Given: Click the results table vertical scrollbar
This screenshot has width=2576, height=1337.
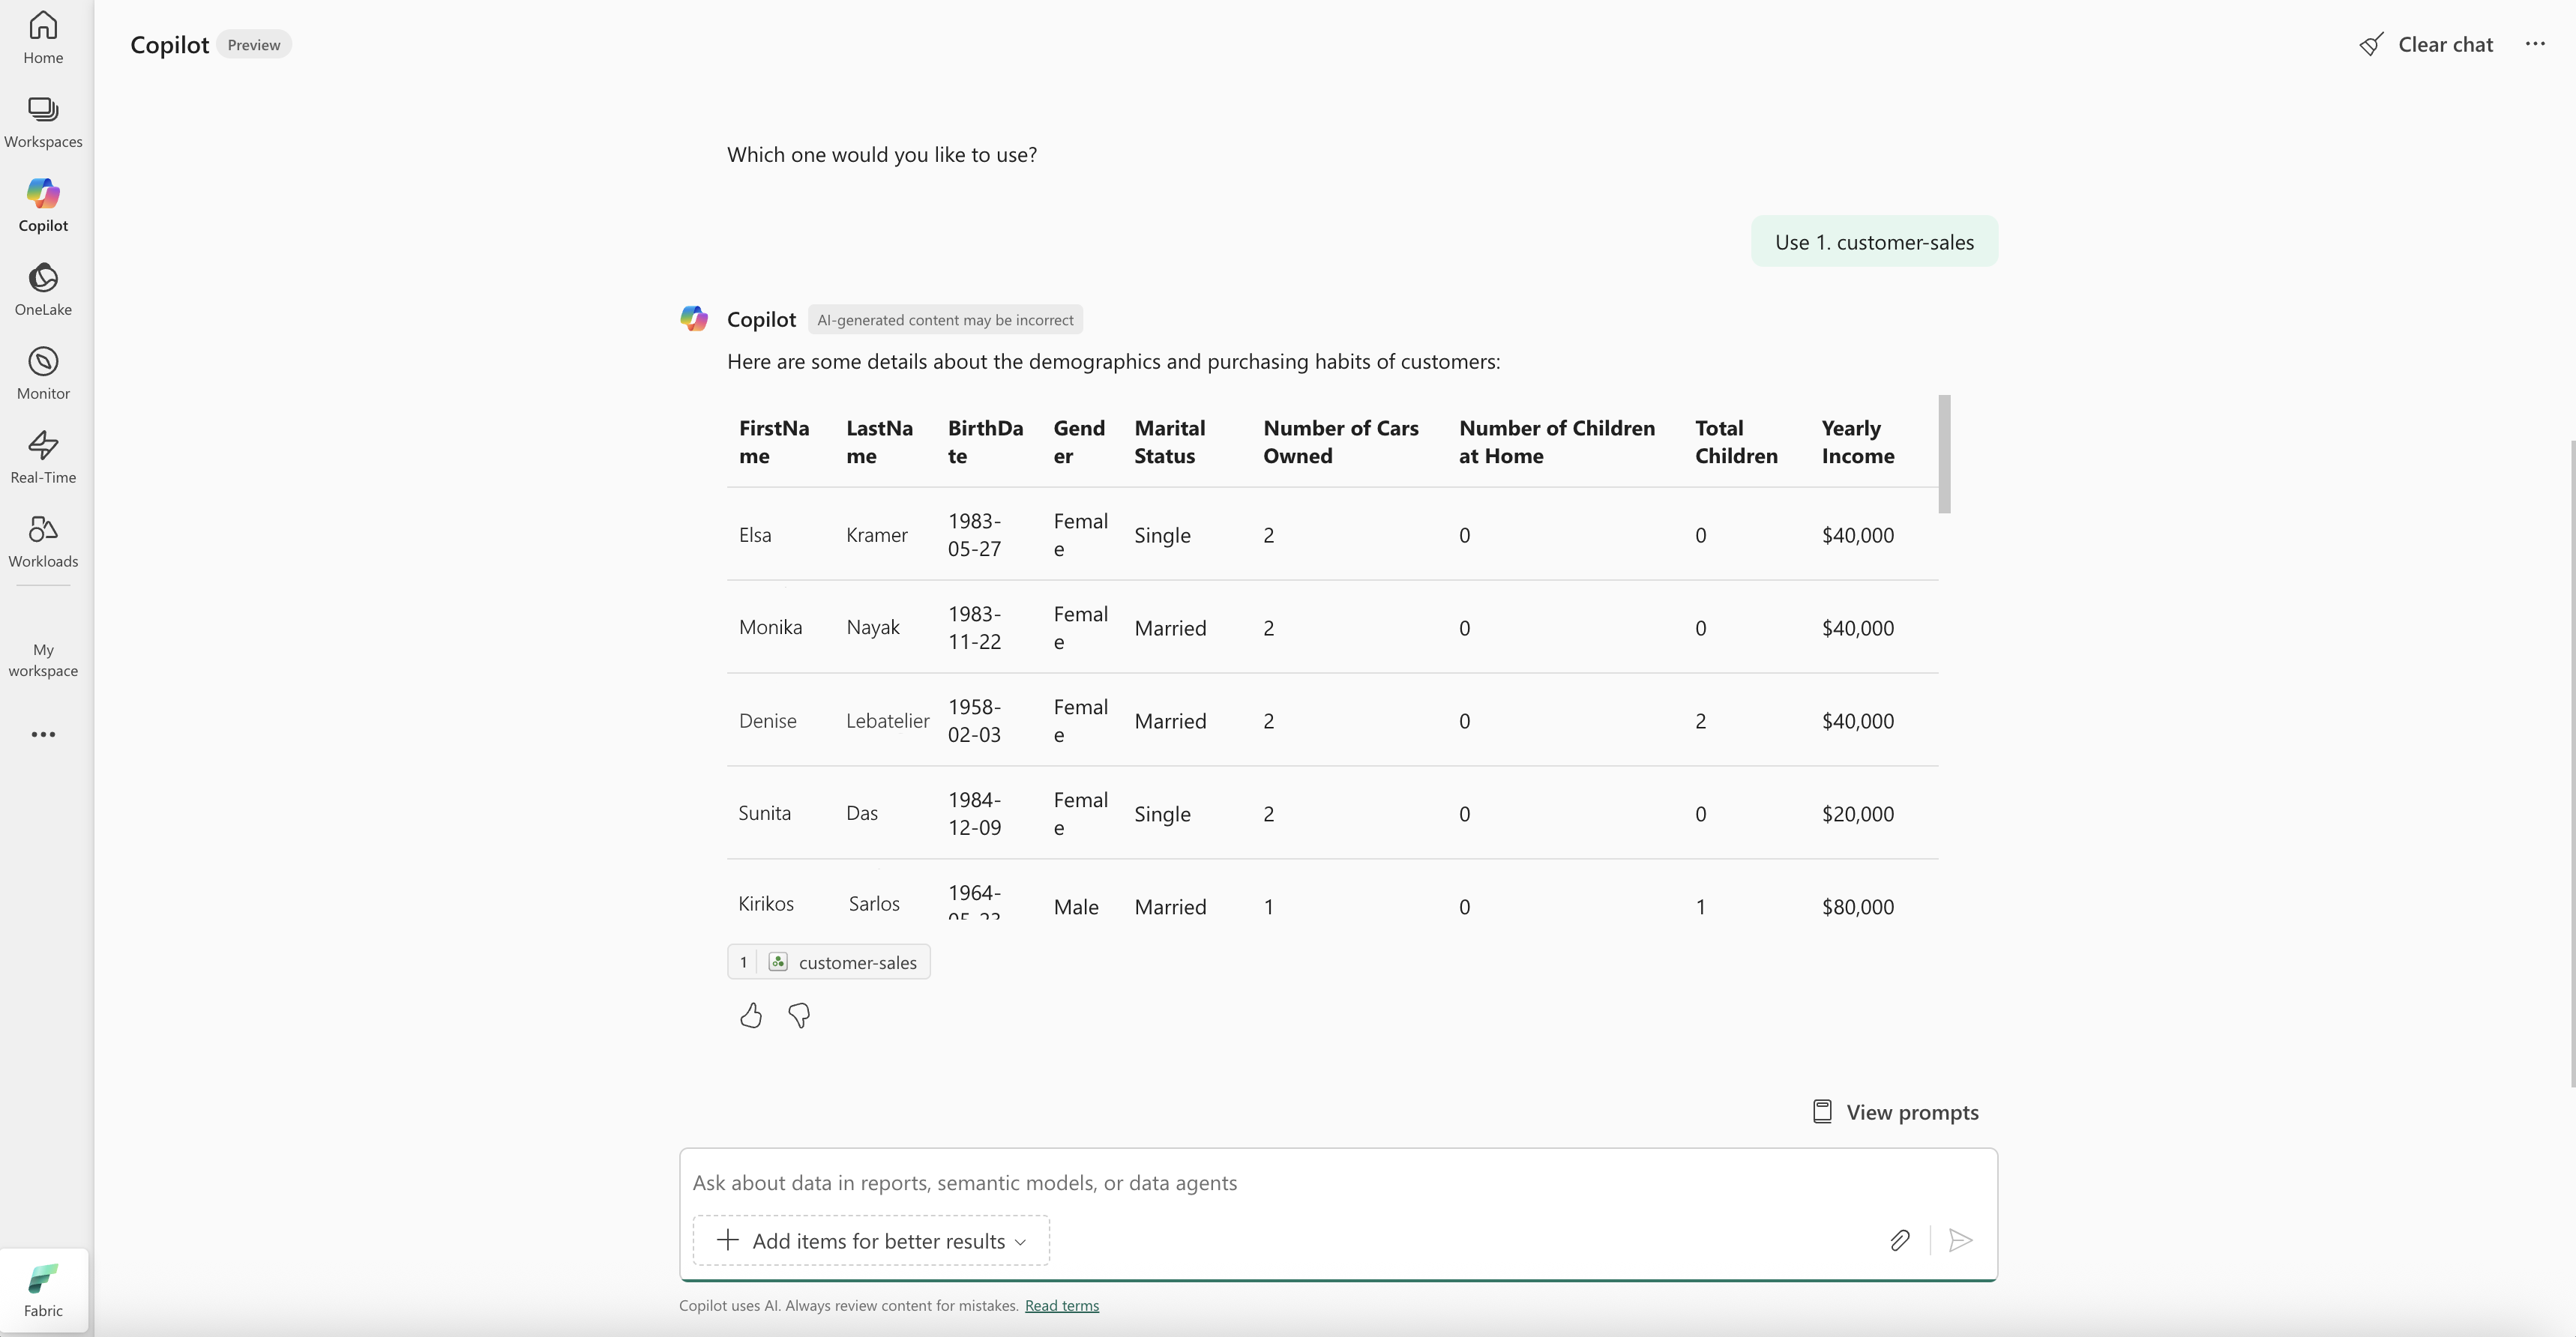Looking at the screenshot, I should (x=1944, y=454).
